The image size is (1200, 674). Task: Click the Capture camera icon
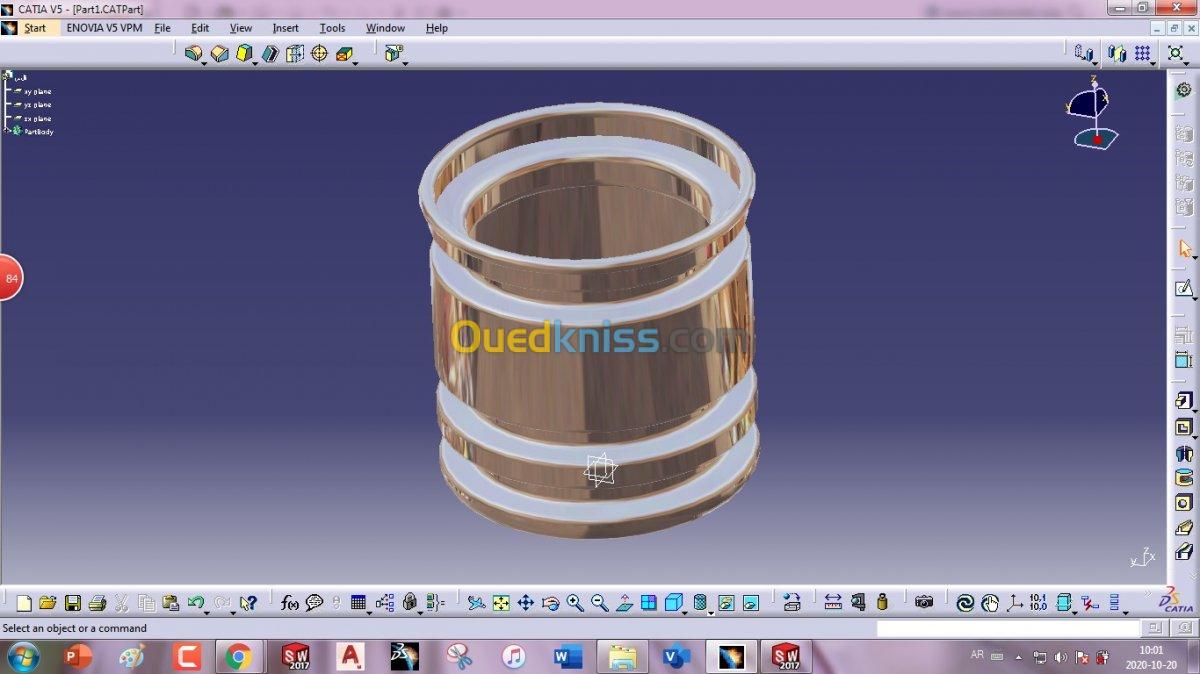[924, 603]
